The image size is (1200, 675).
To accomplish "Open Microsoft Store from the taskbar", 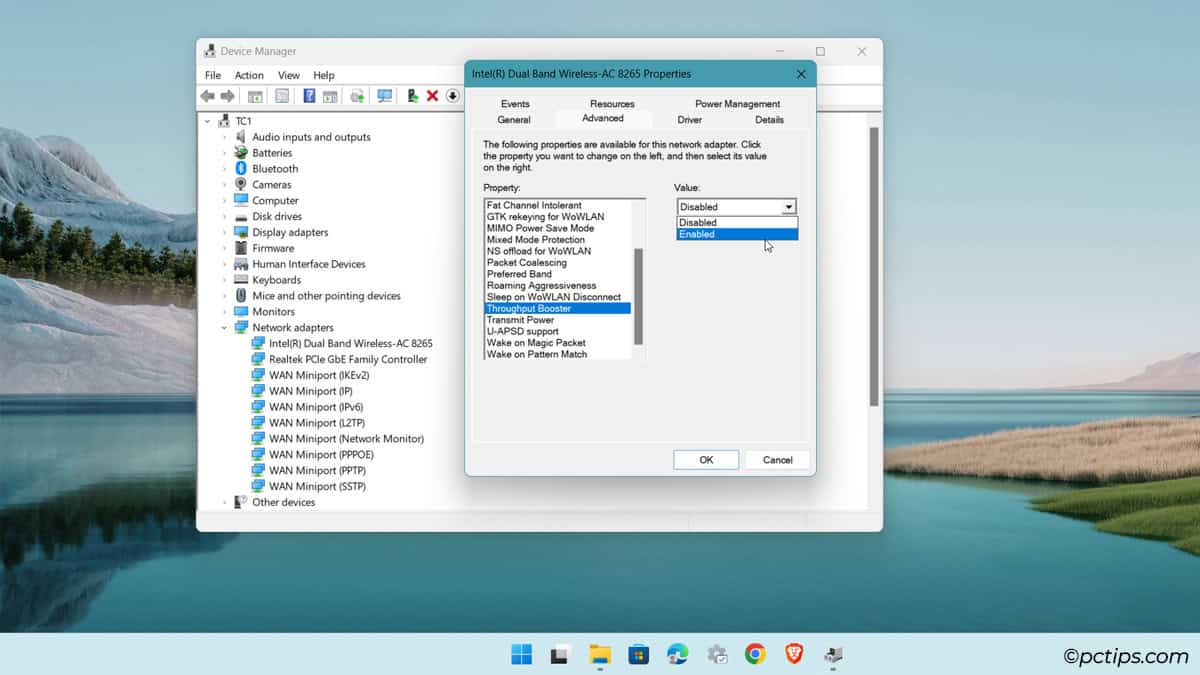I will point(639,654).
